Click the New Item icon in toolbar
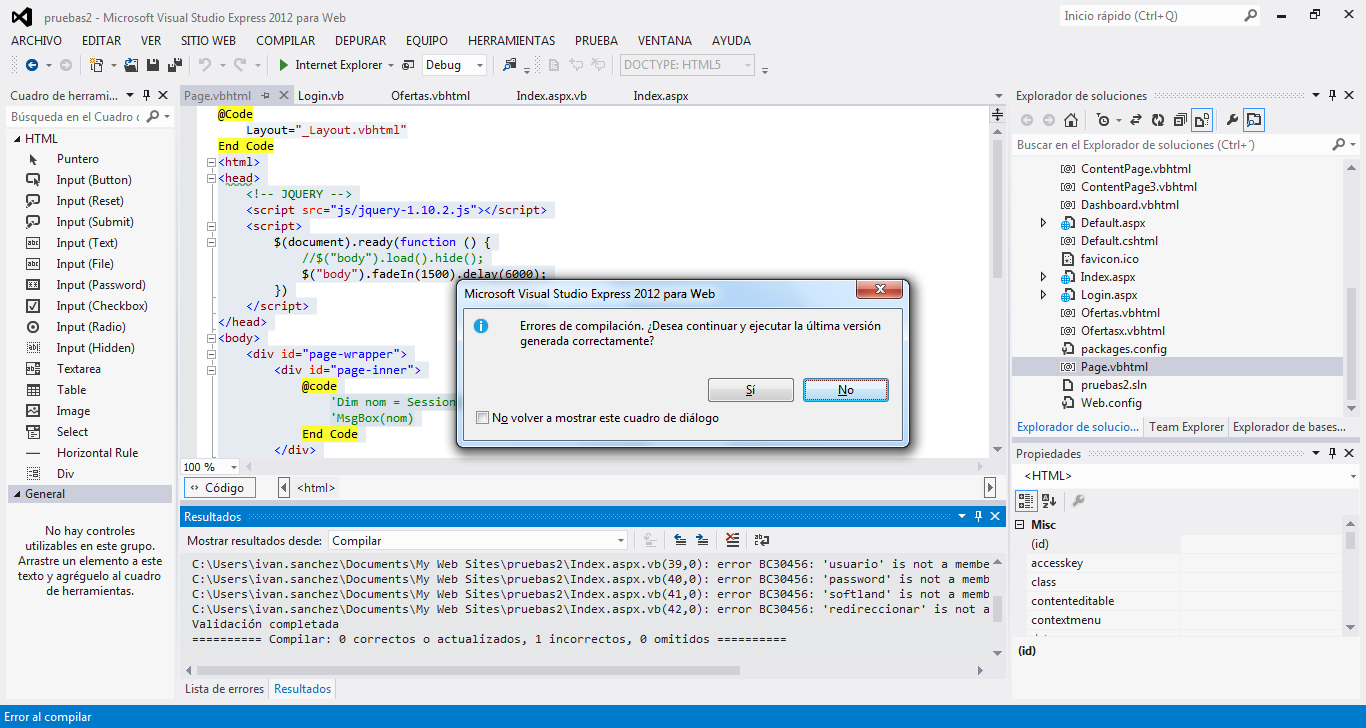 96,65
